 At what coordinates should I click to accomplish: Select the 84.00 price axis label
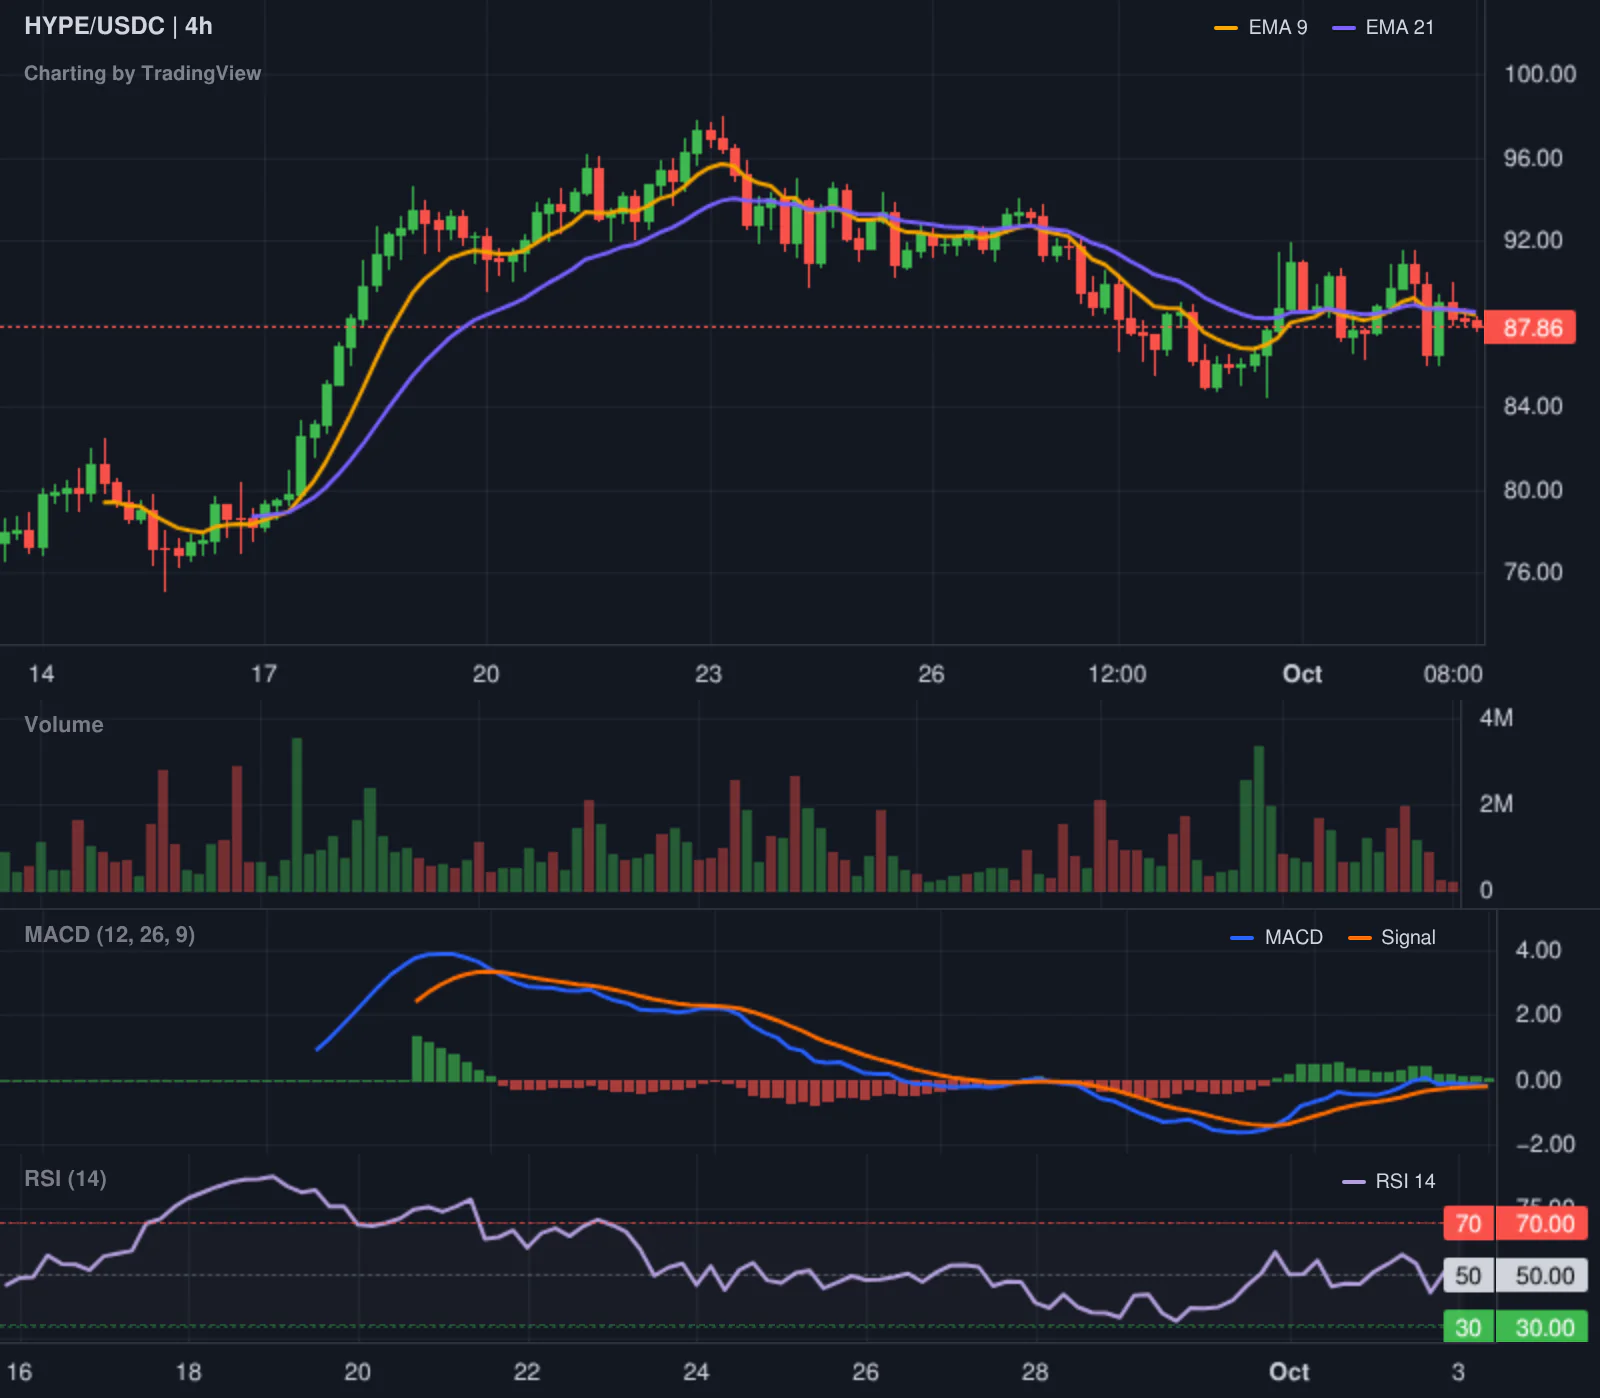pyautogui.click(x=1533, y=406)
